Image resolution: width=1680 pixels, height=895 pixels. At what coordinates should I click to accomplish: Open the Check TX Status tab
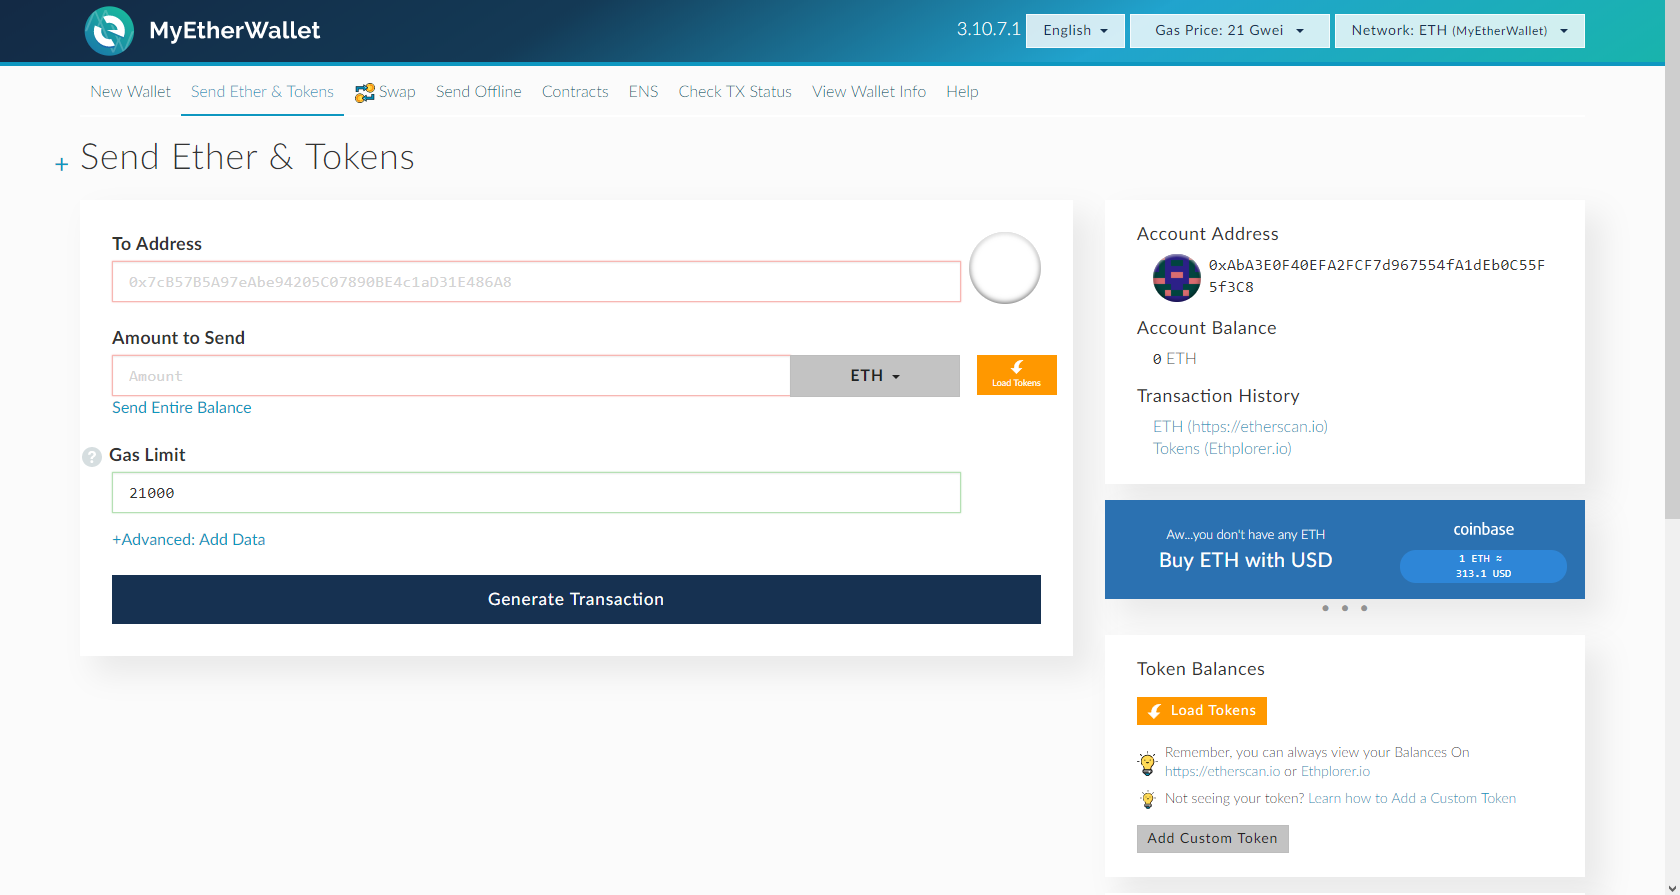(x=735, y=91)
